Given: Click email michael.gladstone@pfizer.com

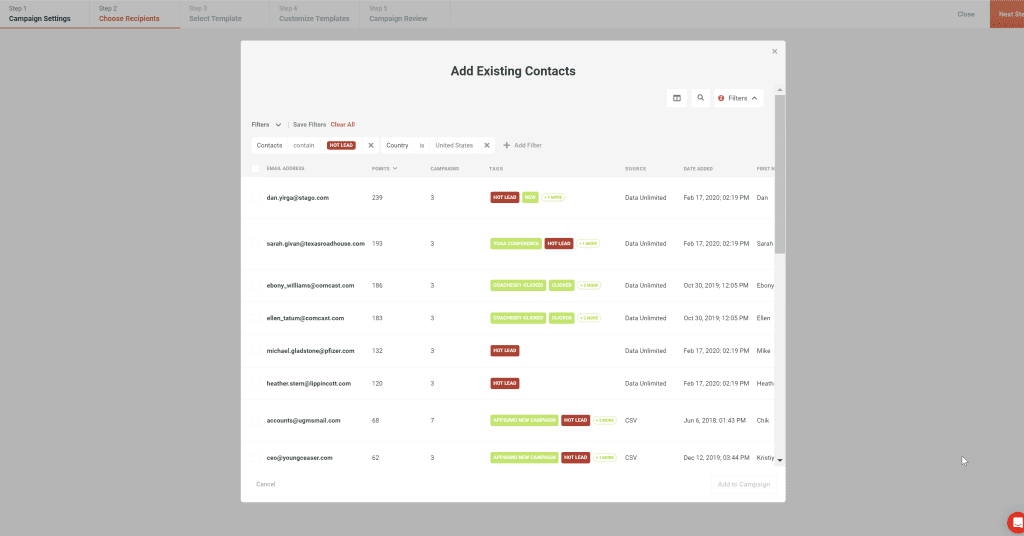Looking at the screenshot, I should click(x=310, y=351).
